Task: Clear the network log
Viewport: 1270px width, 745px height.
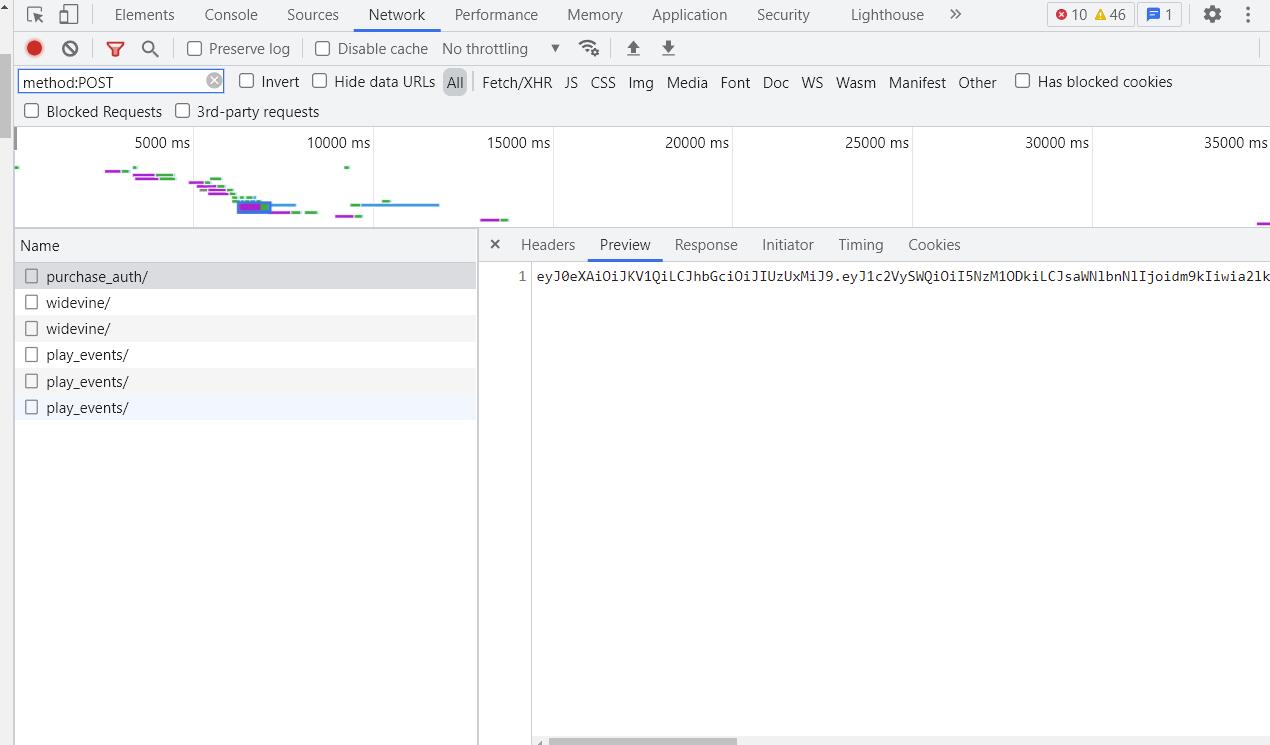Action: (70, 48)
